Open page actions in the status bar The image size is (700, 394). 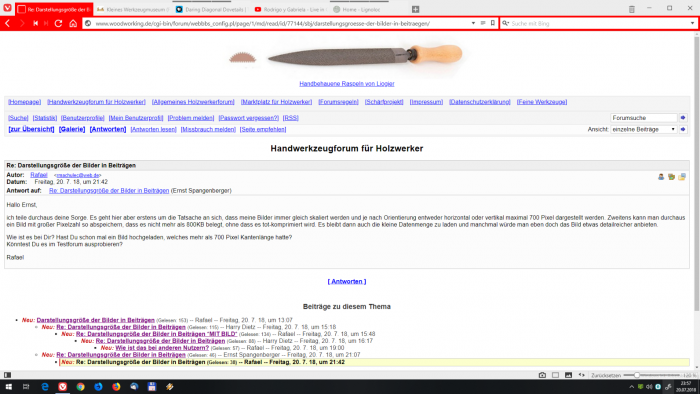pos(581,375)
